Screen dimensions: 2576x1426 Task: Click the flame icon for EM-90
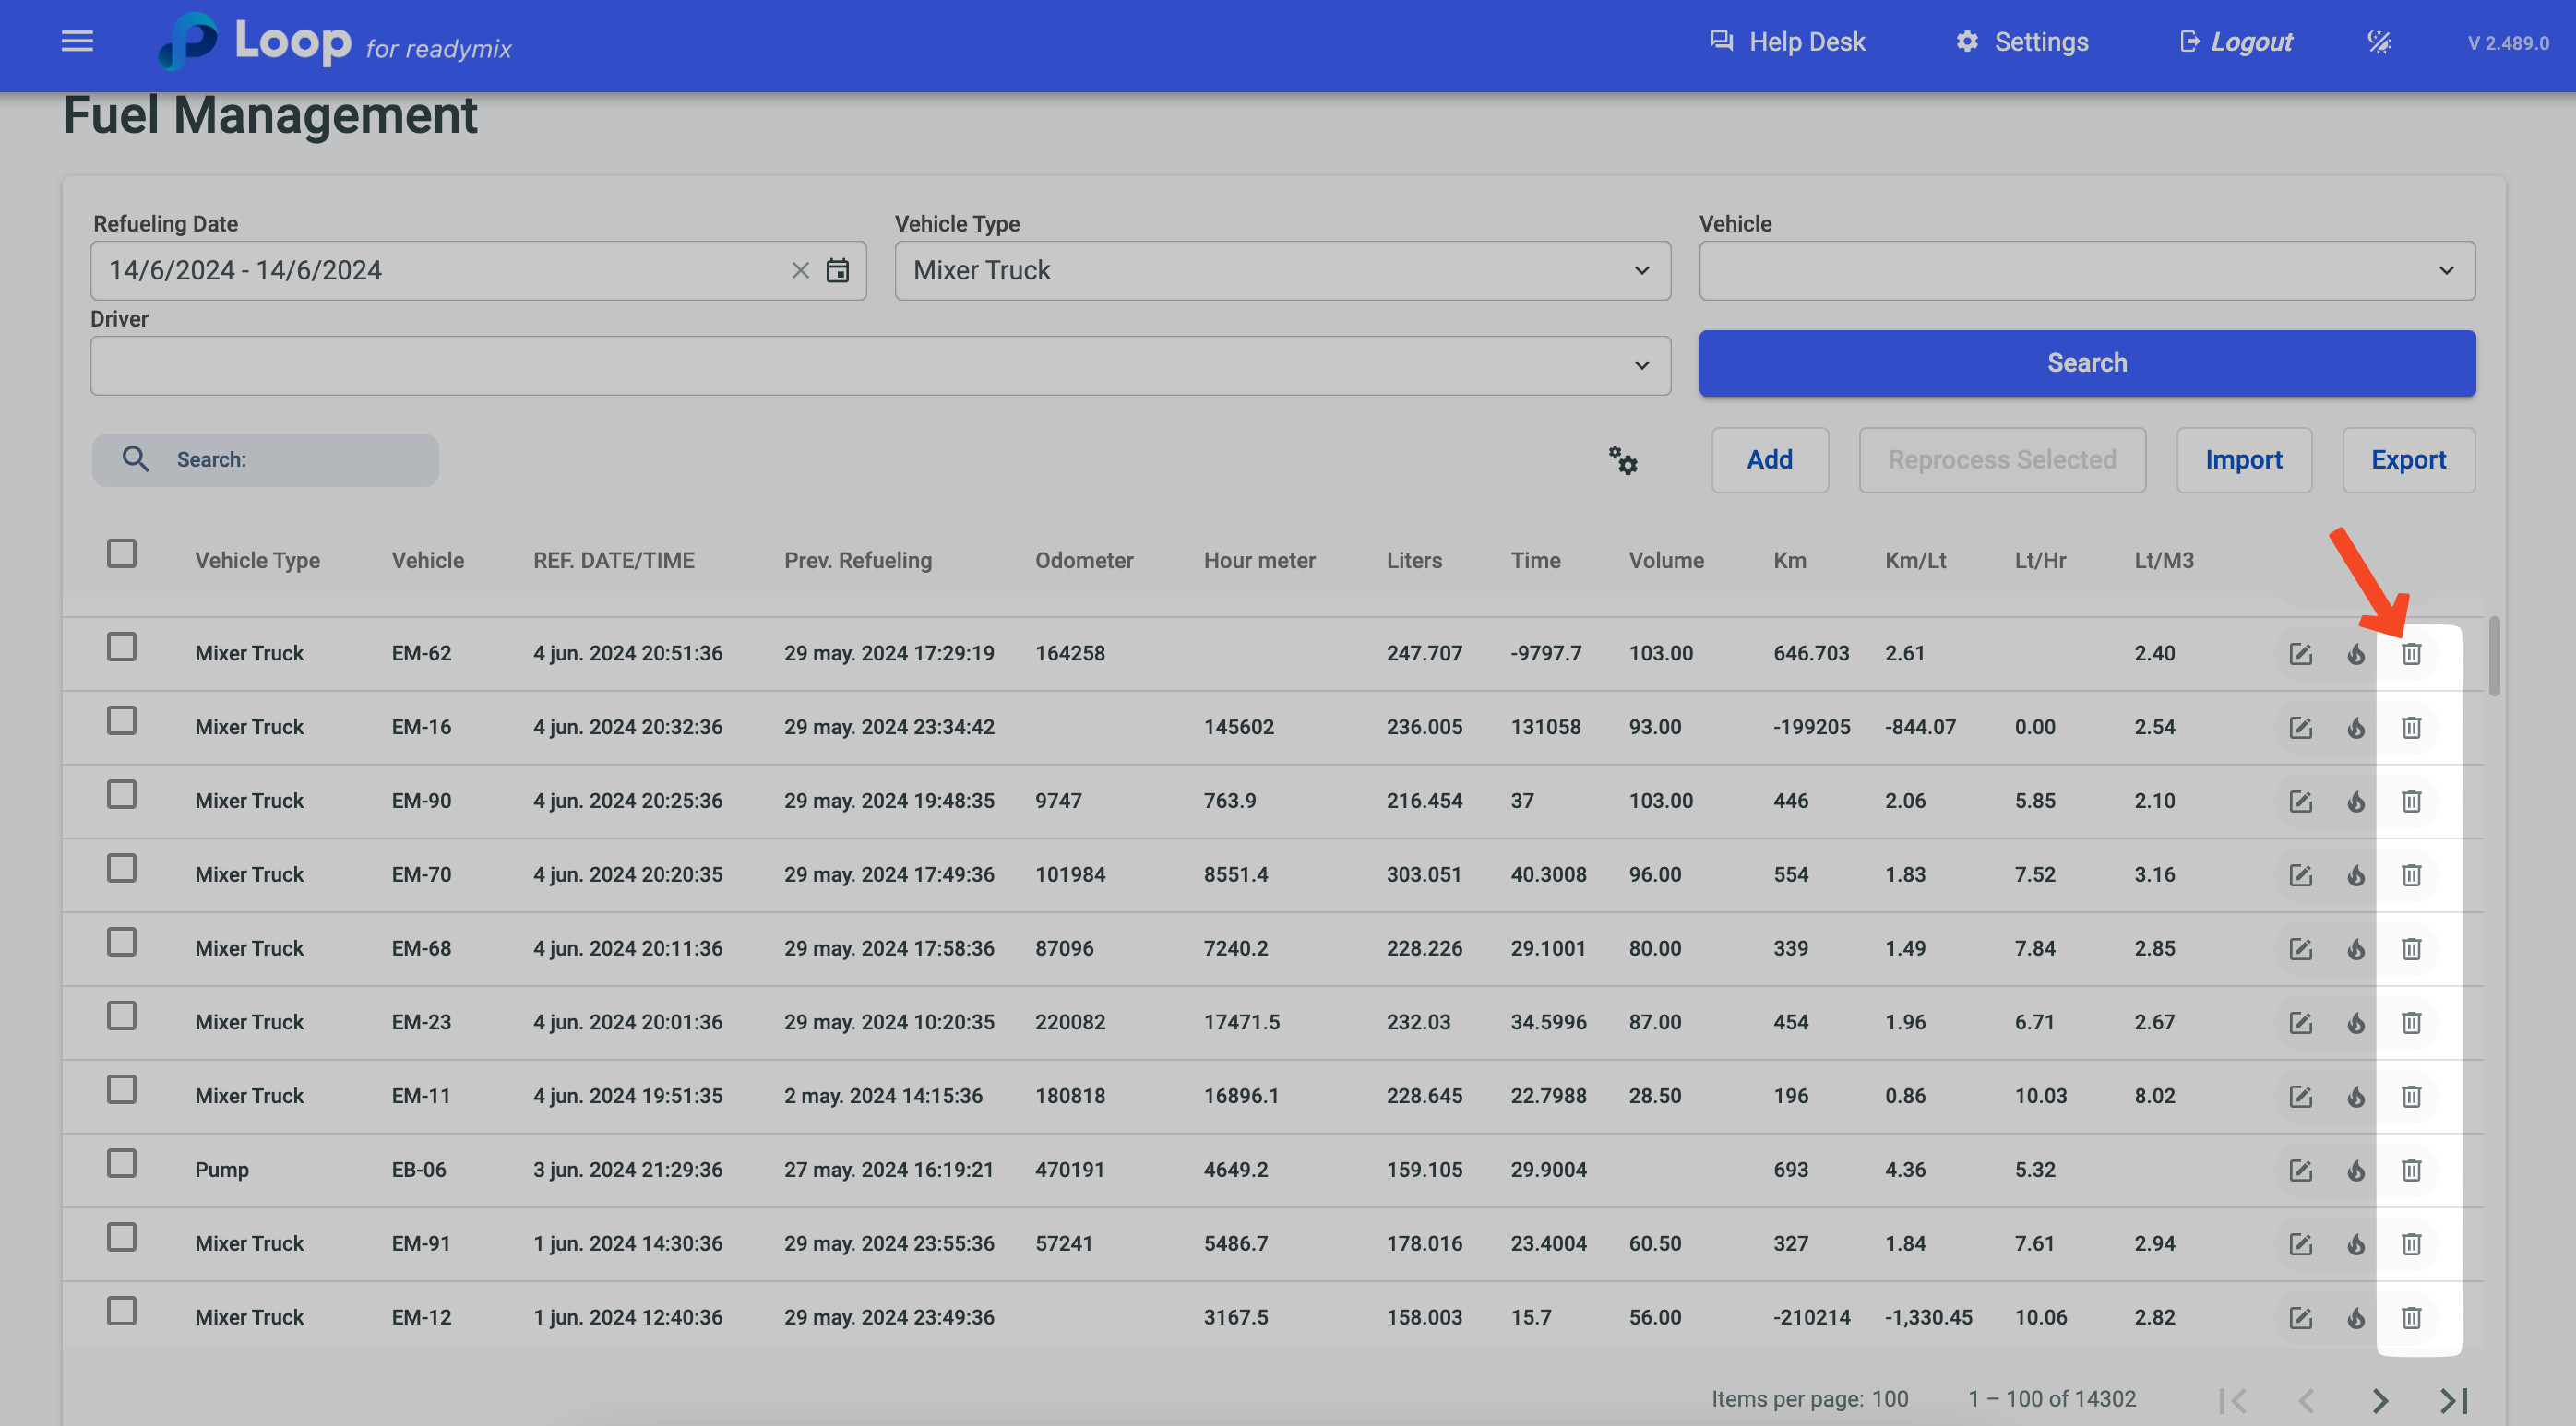coord(2356,802)
